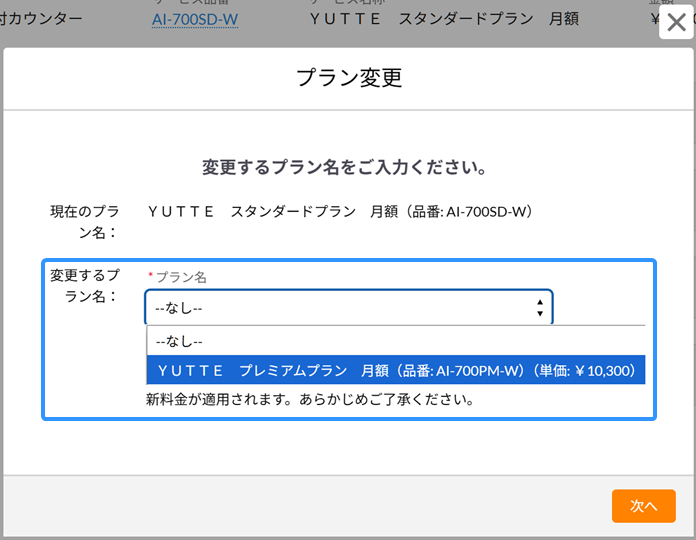Click the 金額 column header at top
Screen dimensions: 696x540
[x=662, y=3]
